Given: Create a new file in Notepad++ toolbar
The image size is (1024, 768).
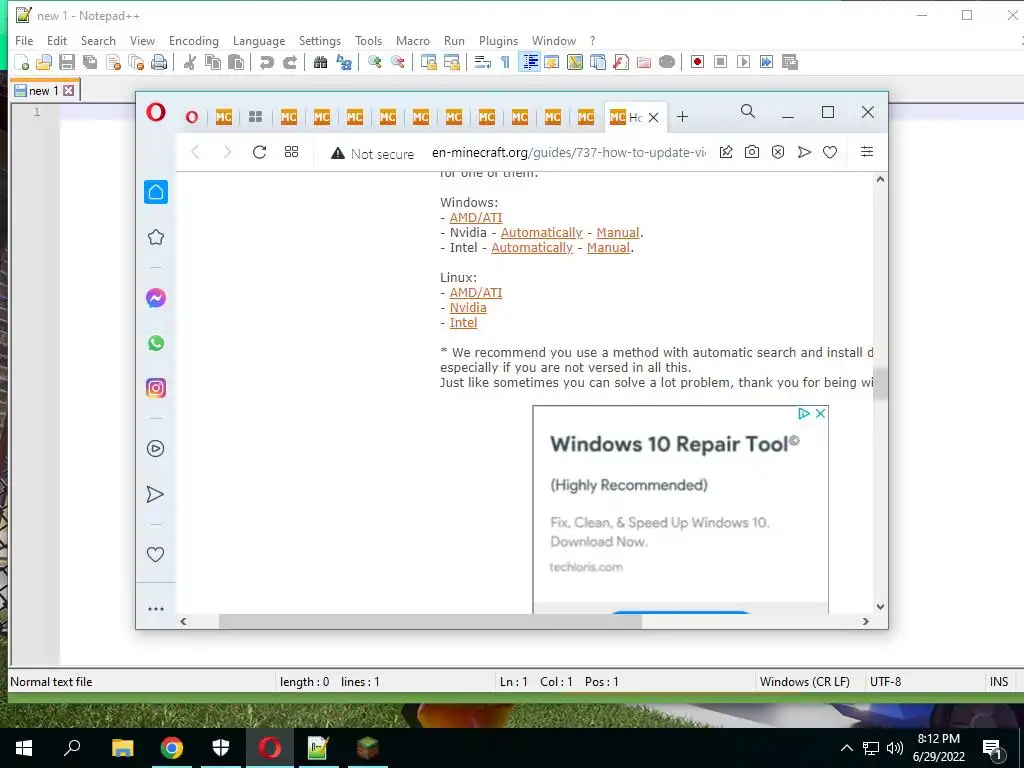Looking at the screenshot, I should [22, 62].
